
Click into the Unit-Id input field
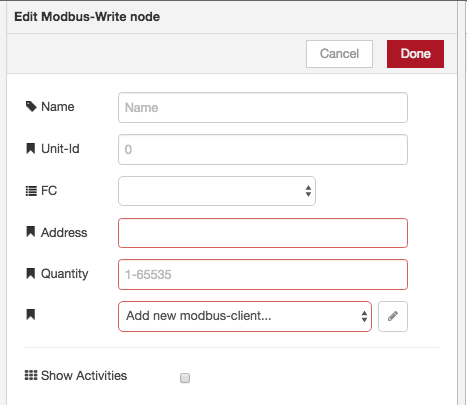[263, 149]
